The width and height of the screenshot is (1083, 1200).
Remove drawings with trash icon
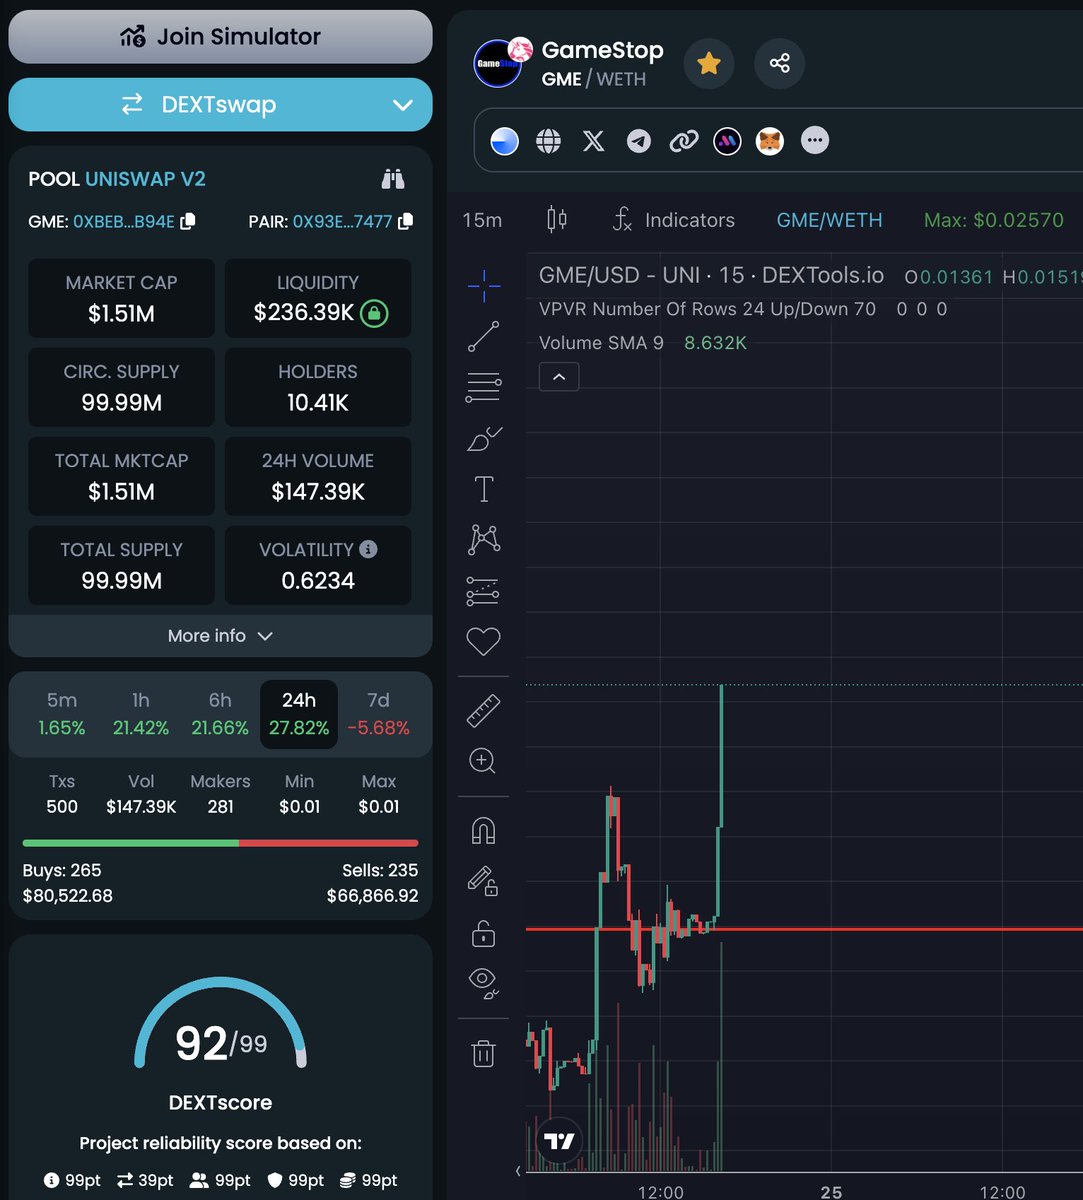click(484, 1053)
